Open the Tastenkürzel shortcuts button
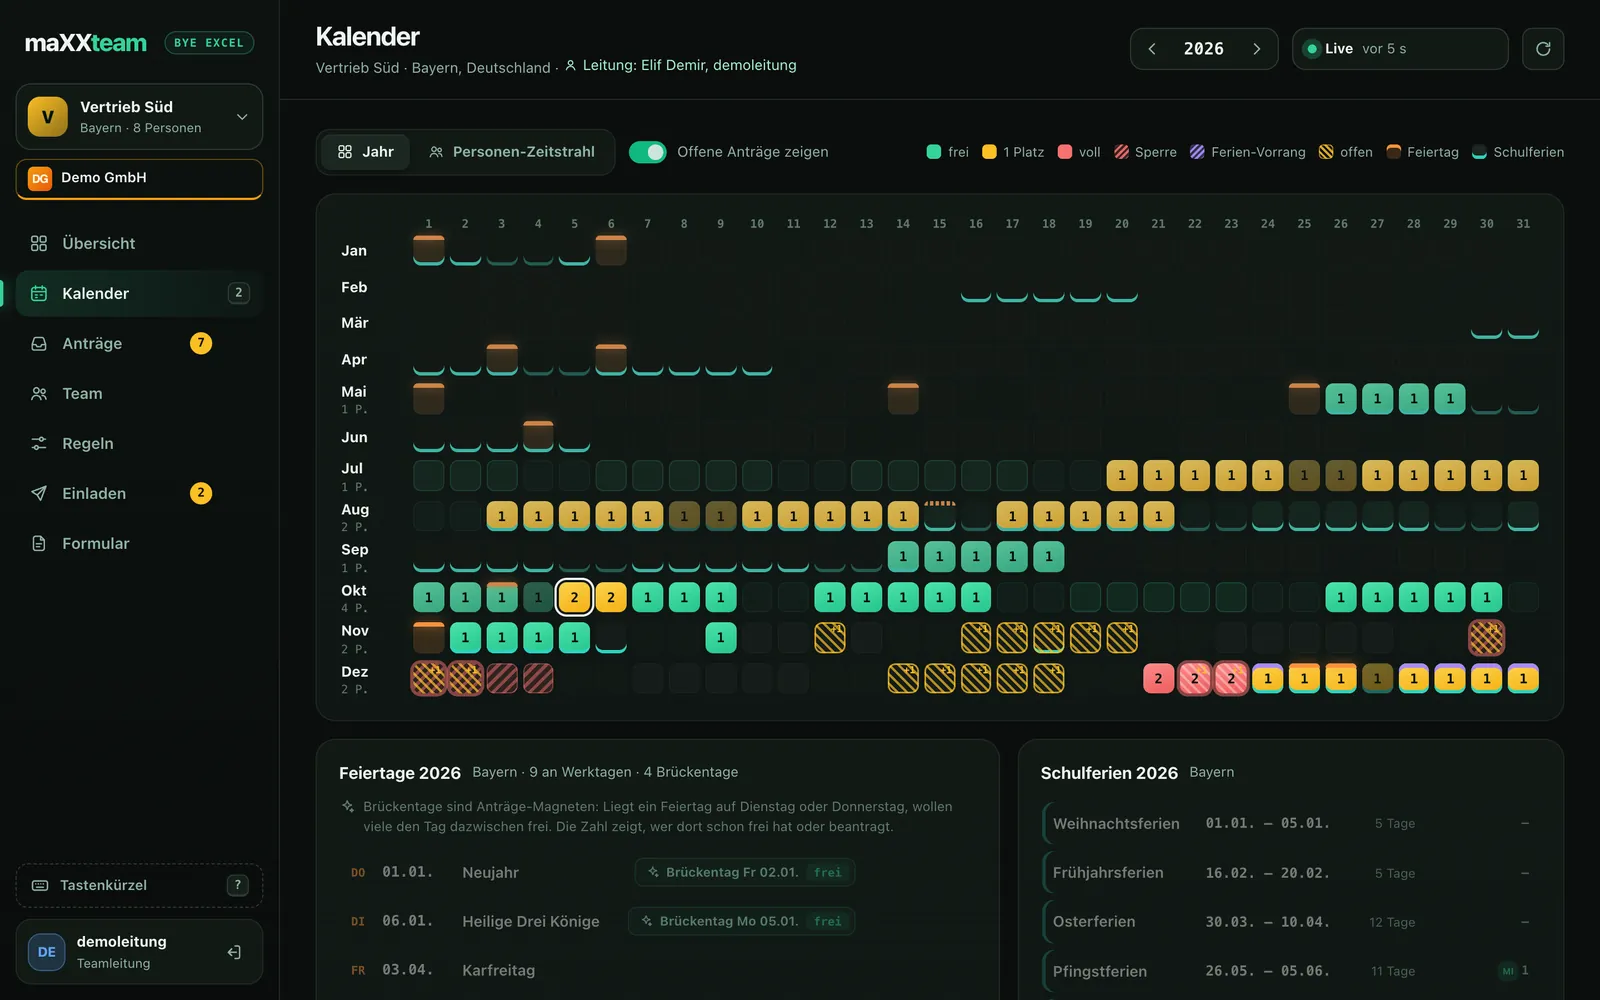 click(139, 885)
